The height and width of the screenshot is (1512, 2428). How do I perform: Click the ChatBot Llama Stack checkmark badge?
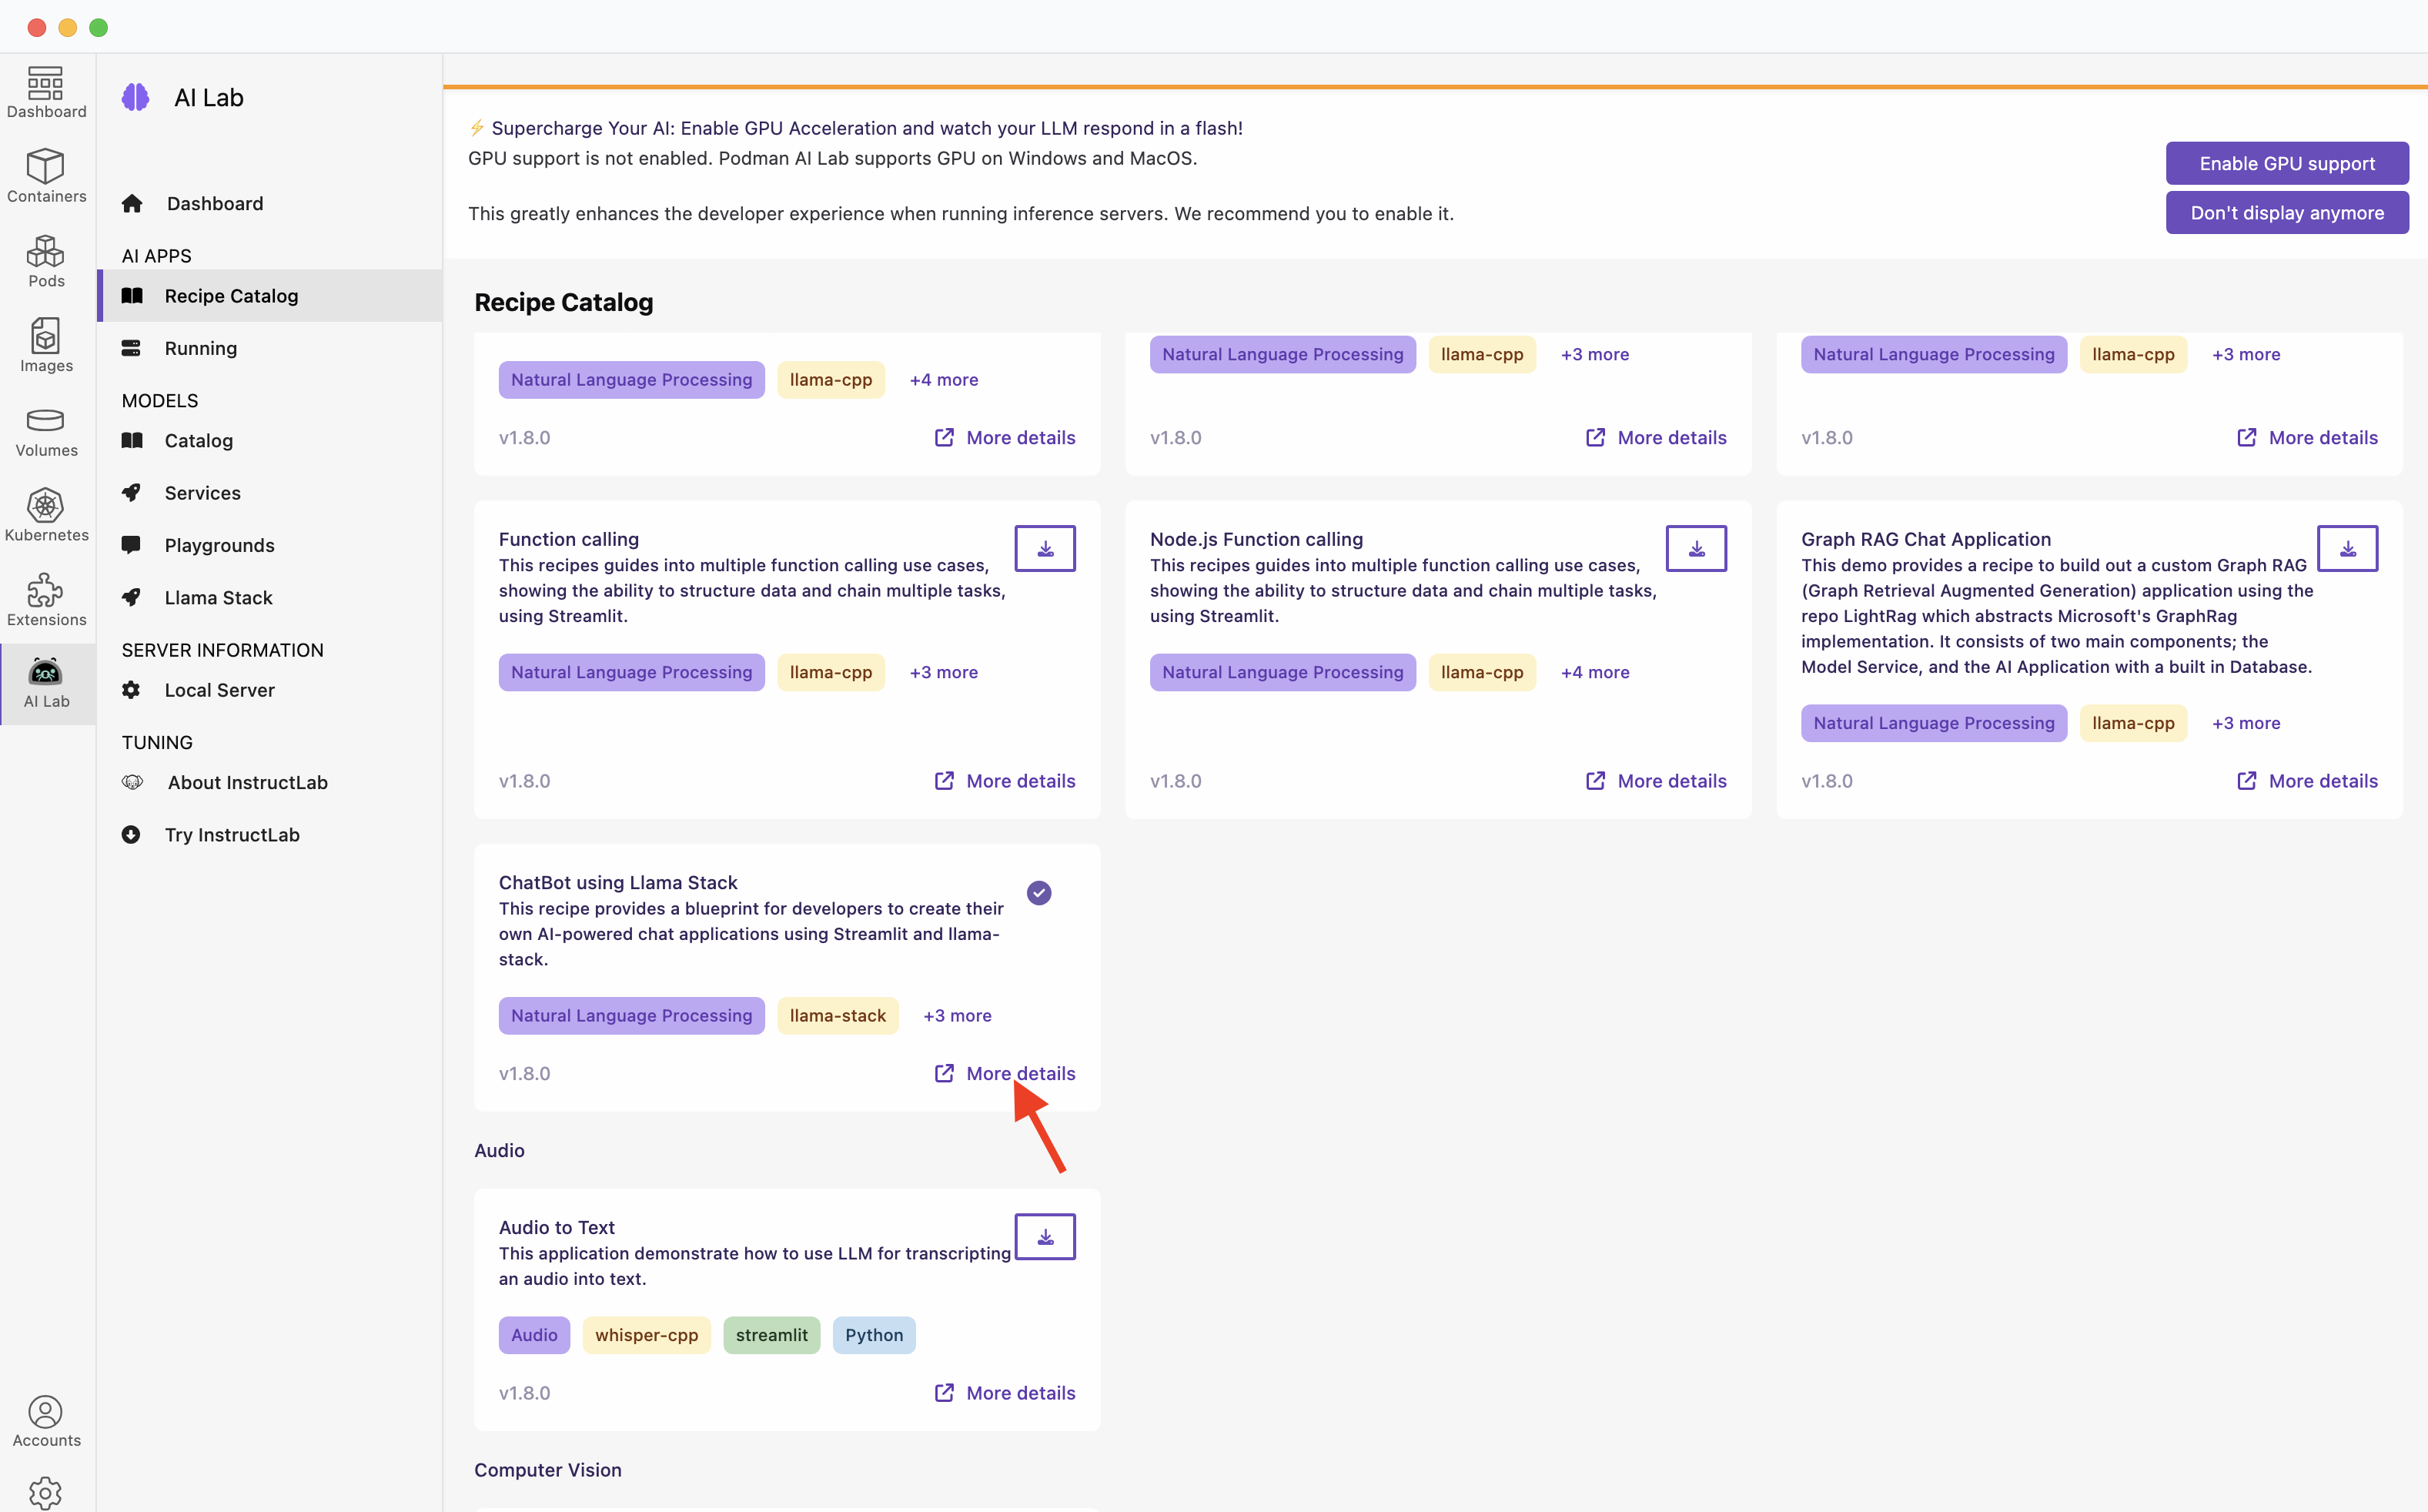1039,893
